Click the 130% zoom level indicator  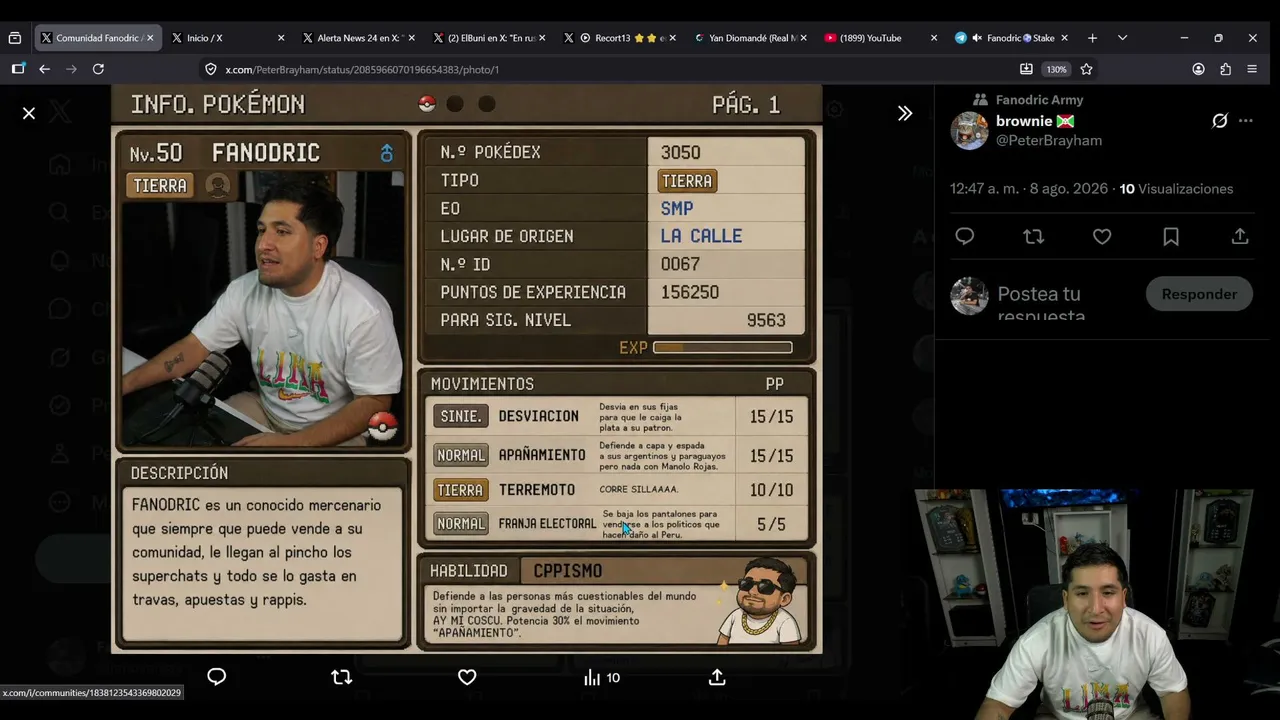[x=1056, y=69]
